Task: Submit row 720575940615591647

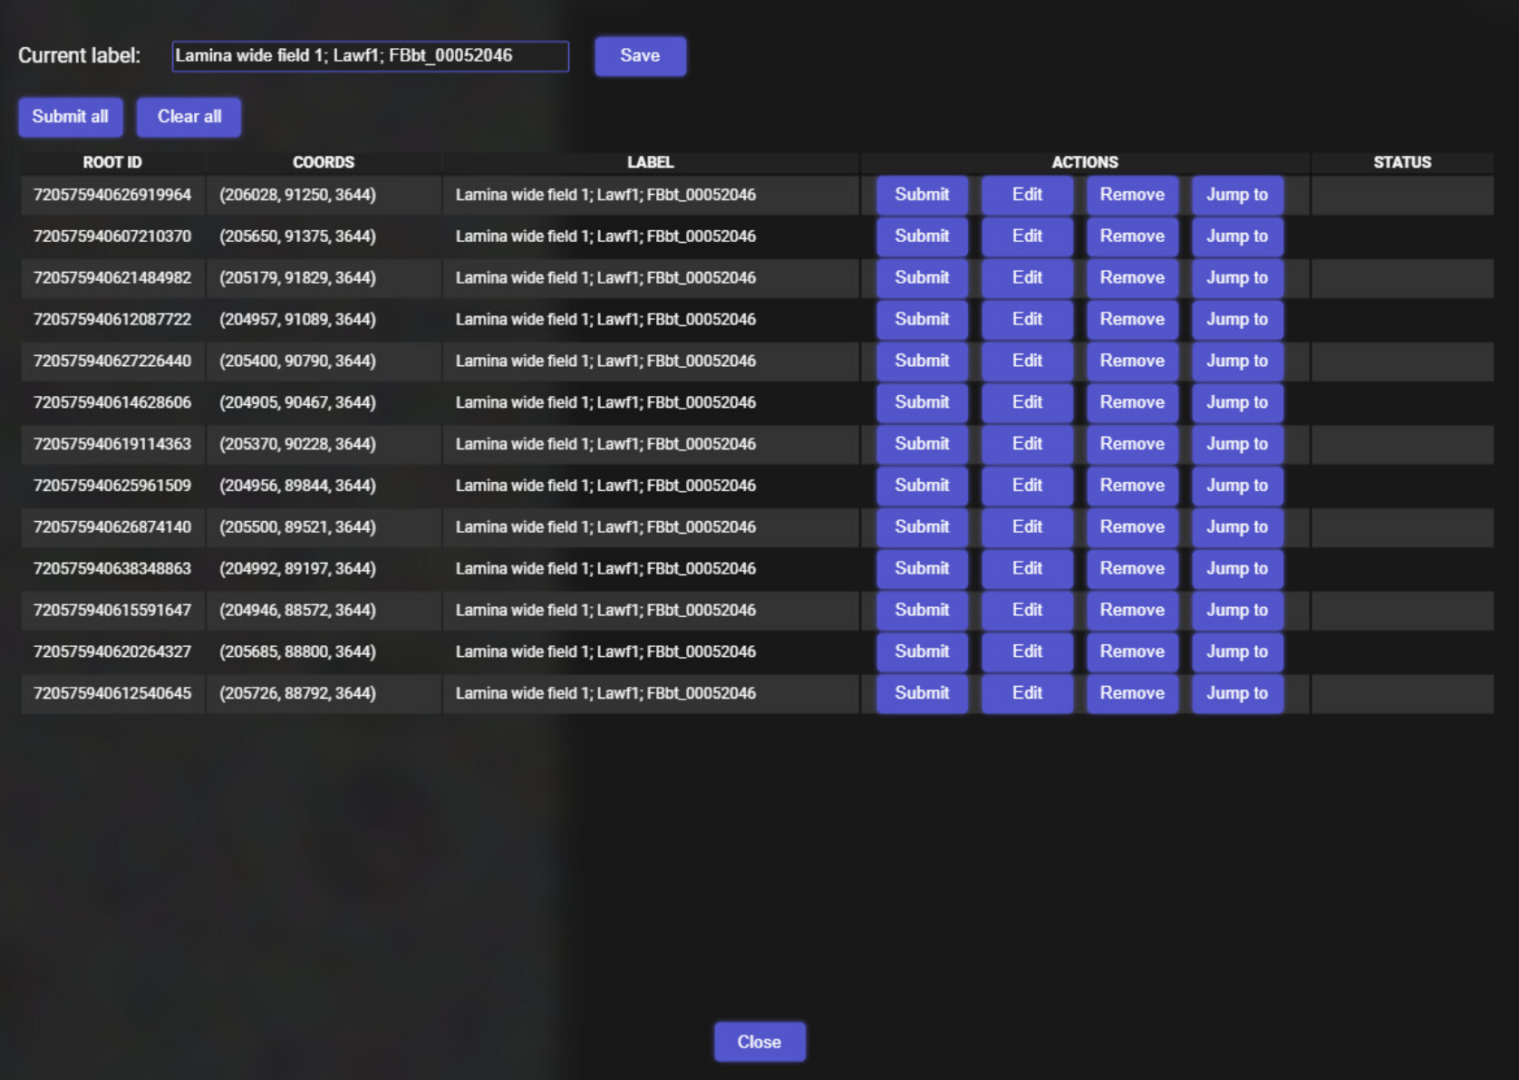Action: (x=922, y=610)
